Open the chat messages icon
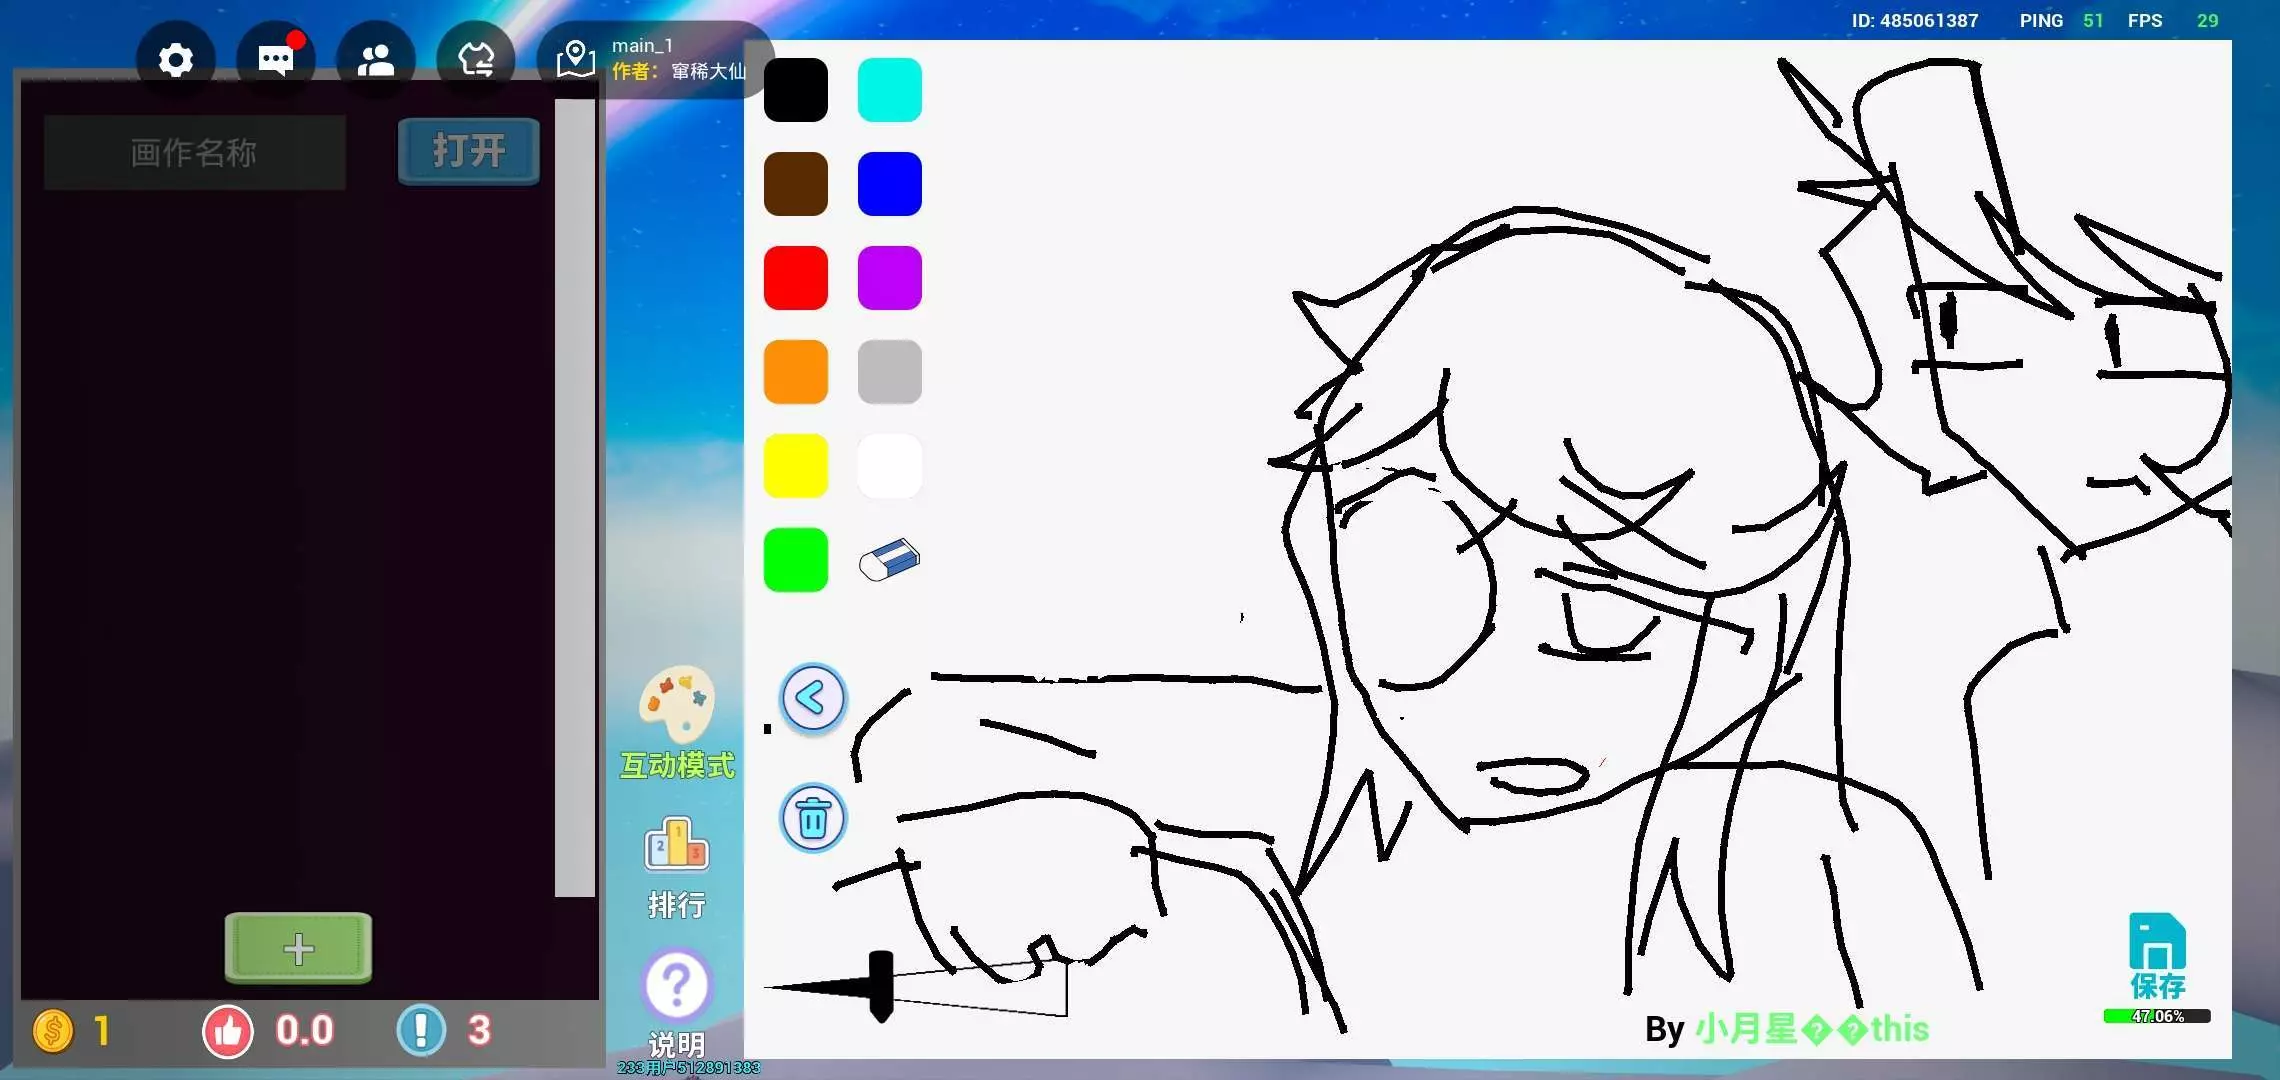The image size is (2280, 1080). tap(276, 60)
